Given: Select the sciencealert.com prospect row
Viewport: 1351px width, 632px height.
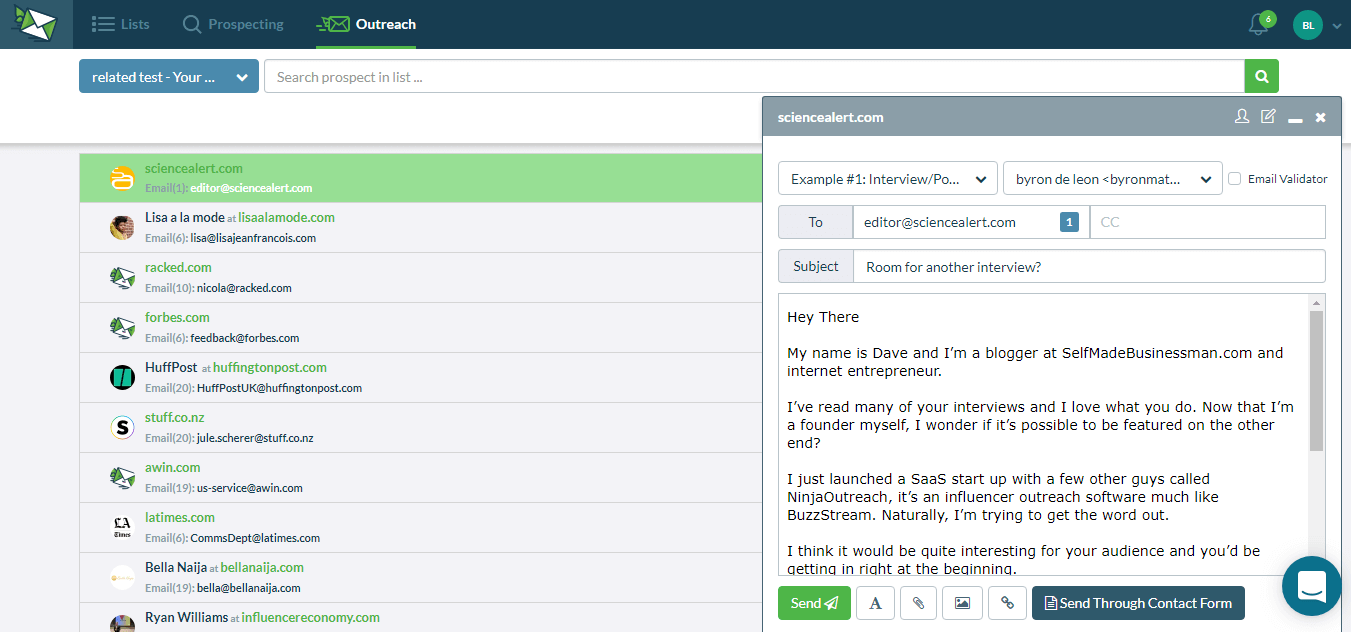Looking at the screenshot, I should pos(420,178).
